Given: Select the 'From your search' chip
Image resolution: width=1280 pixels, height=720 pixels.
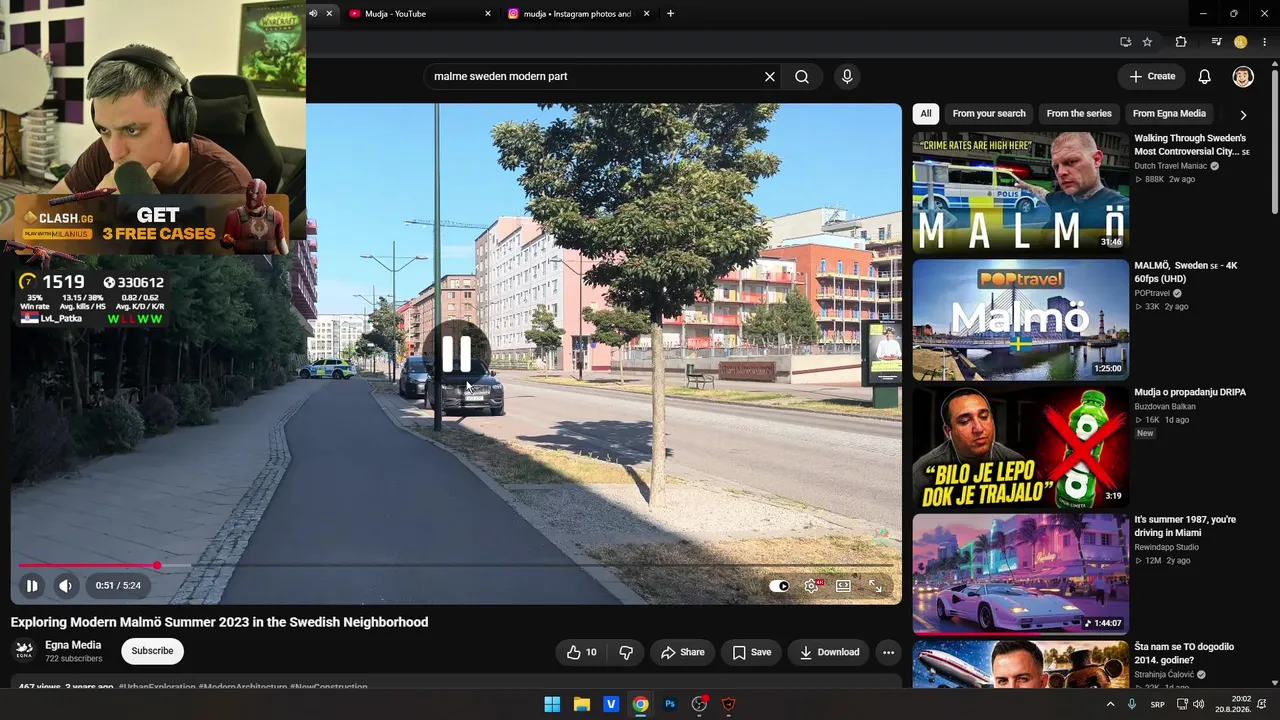Looking at the screenshot, I should (989, 114).
